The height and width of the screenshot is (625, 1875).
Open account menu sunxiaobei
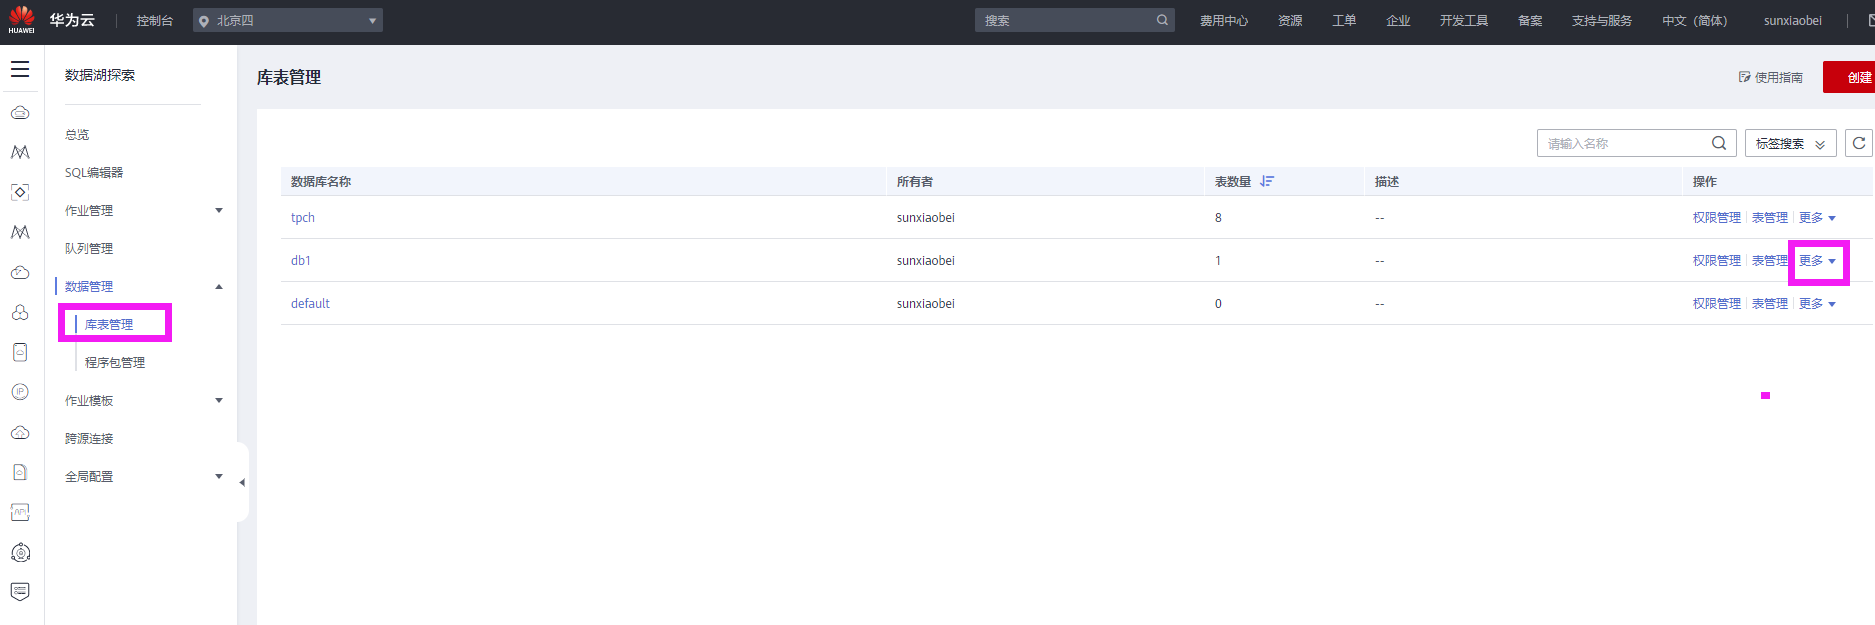1793,20
